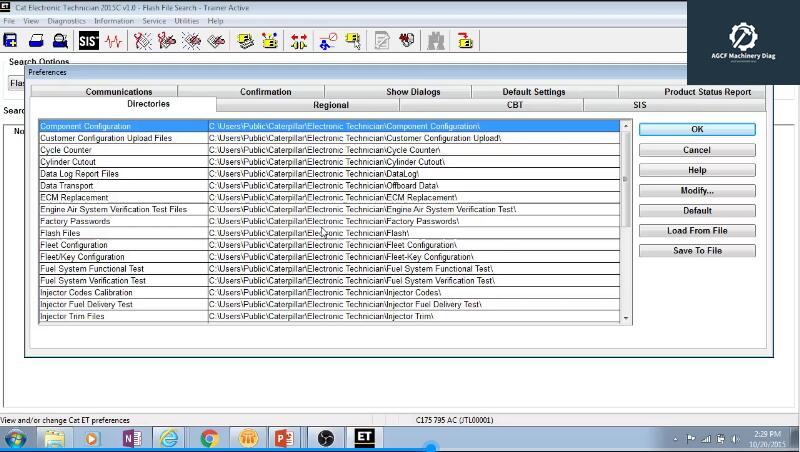
Task: Select the SIS tab in Preferences
Action: (639, 105)
